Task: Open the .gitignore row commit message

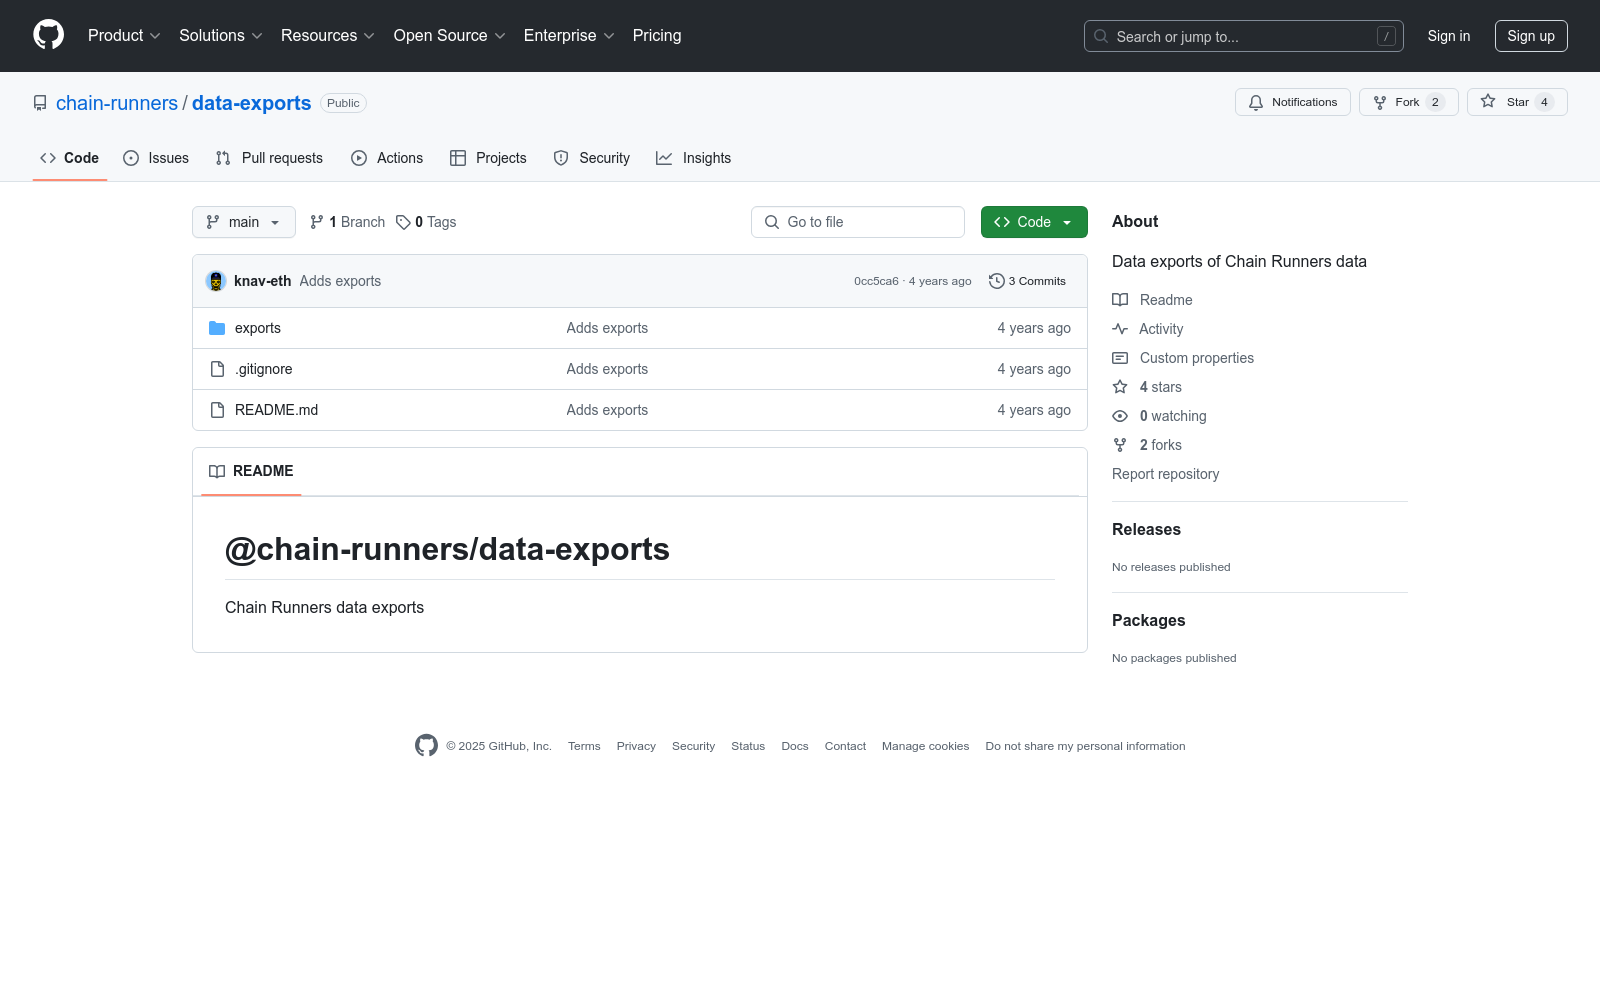Action: click(x=607, y=369)
